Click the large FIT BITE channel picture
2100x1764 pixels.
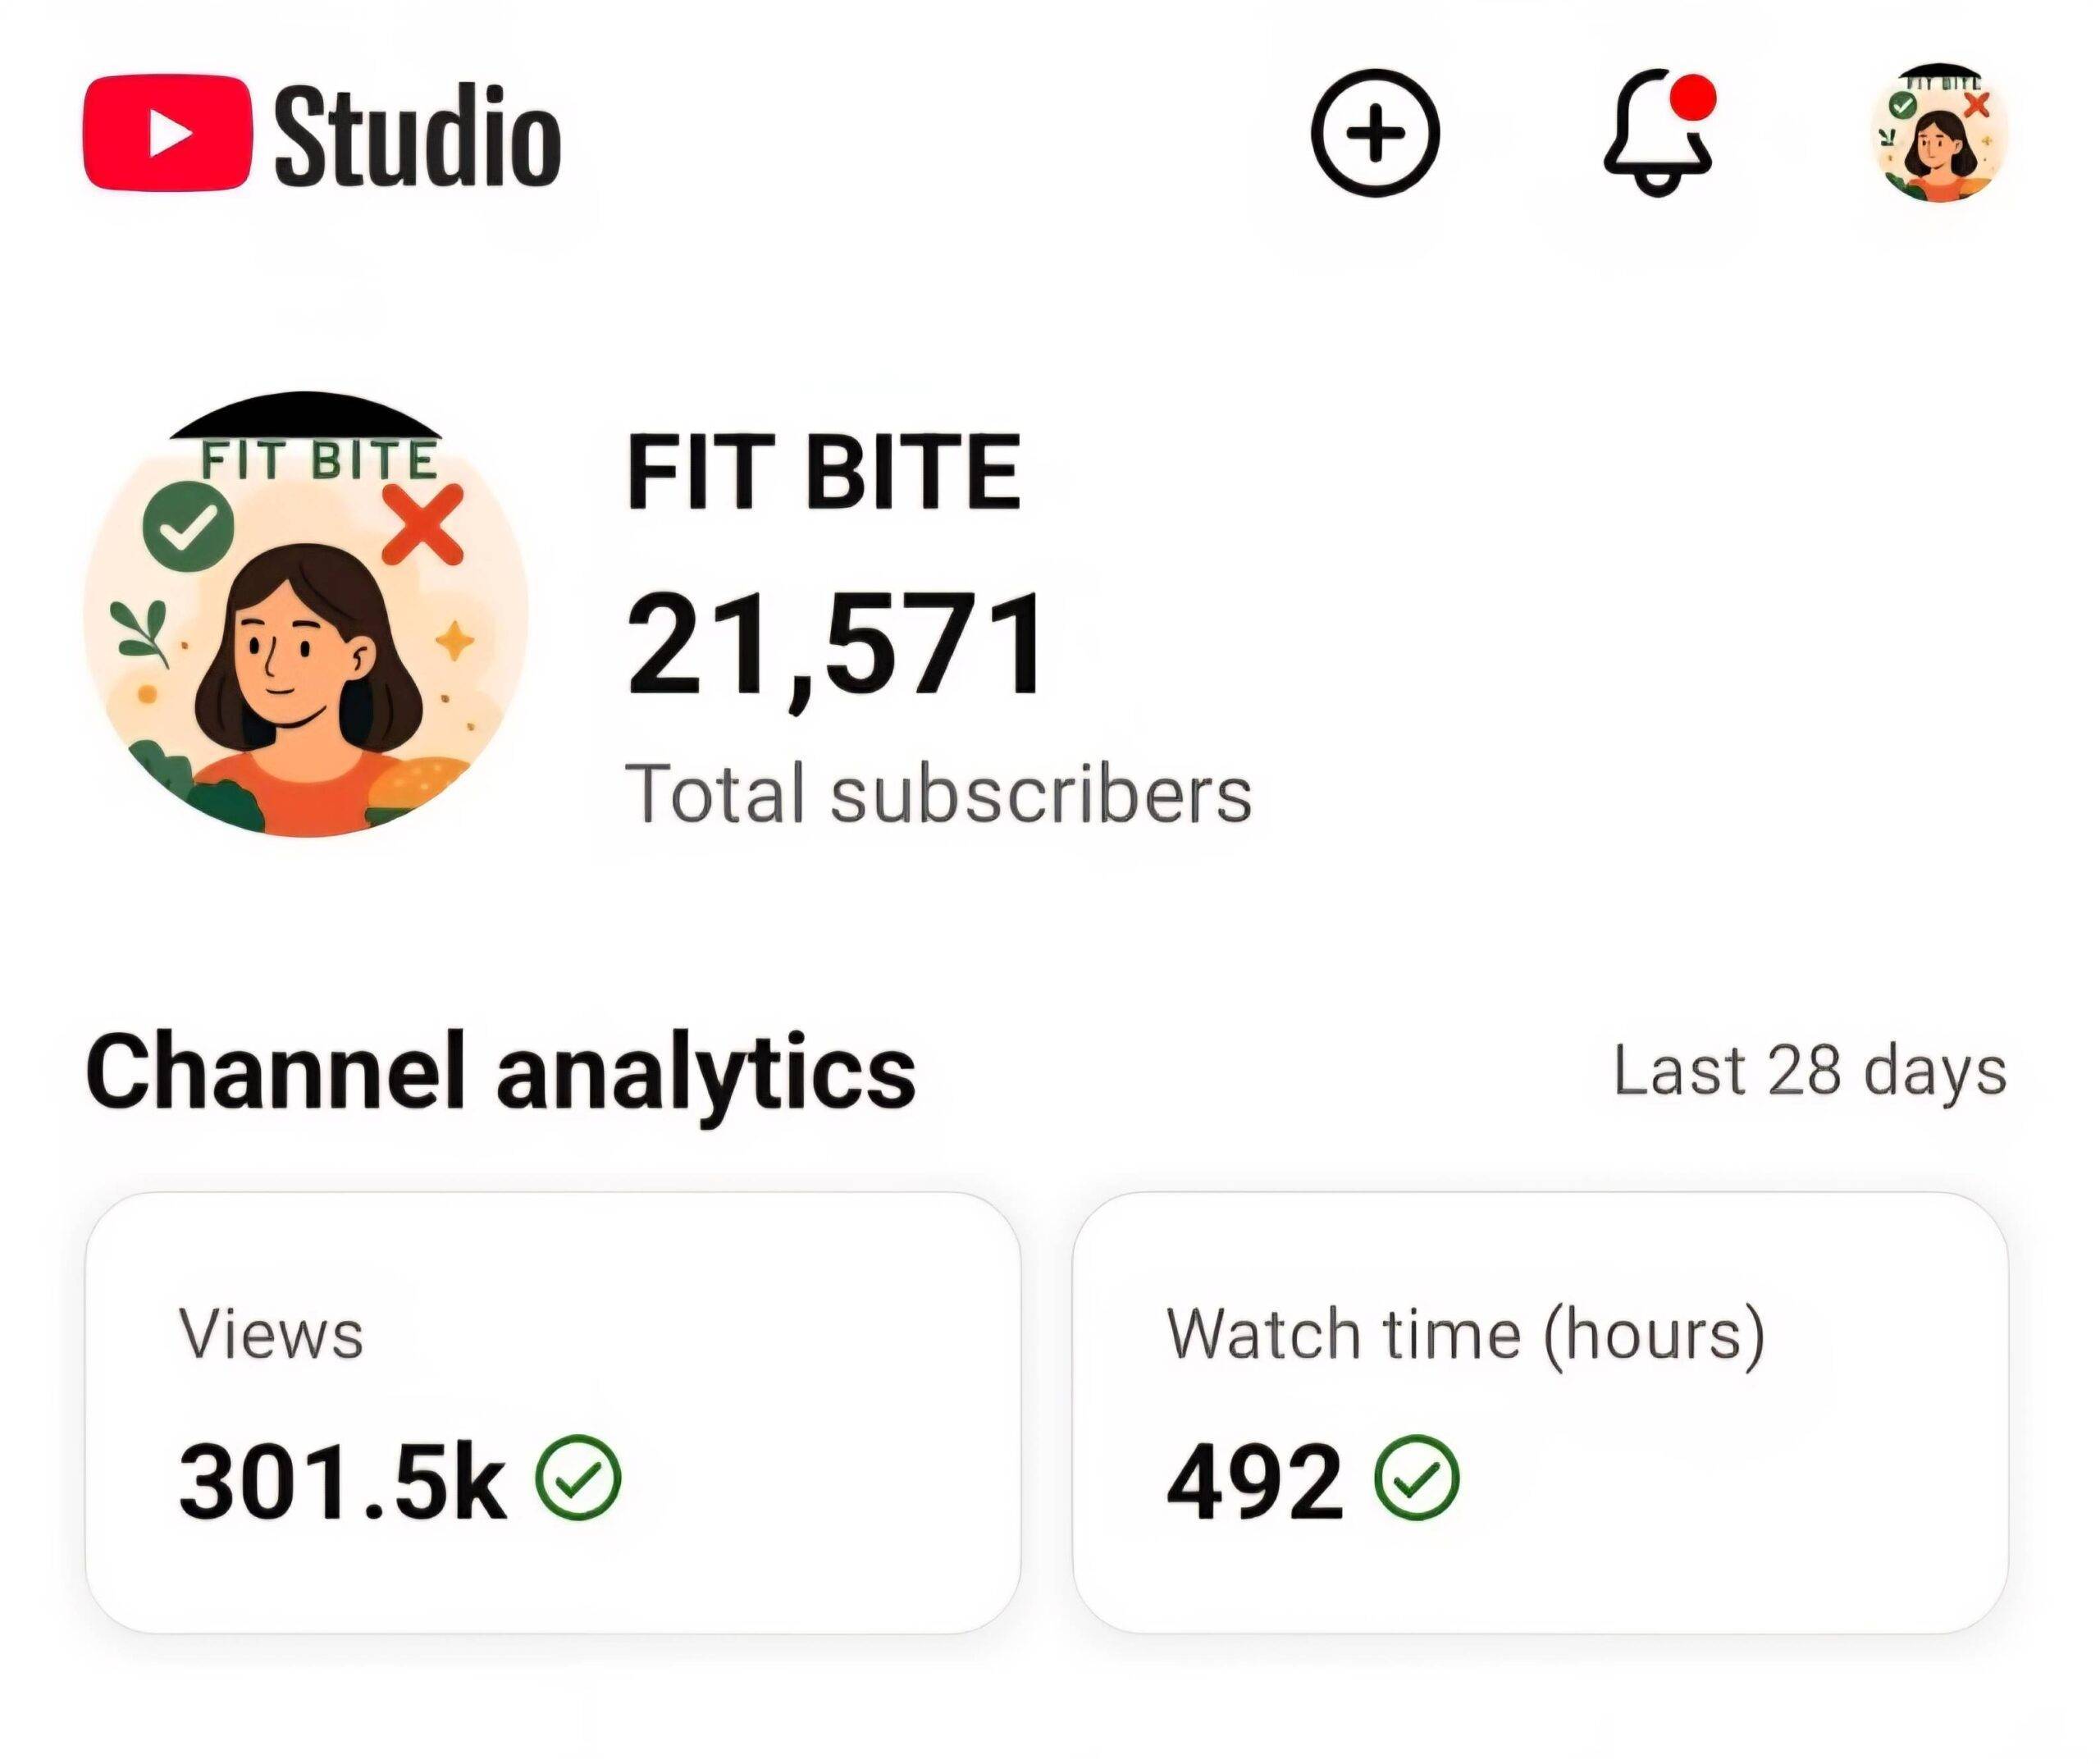click(x=305, y=615)
